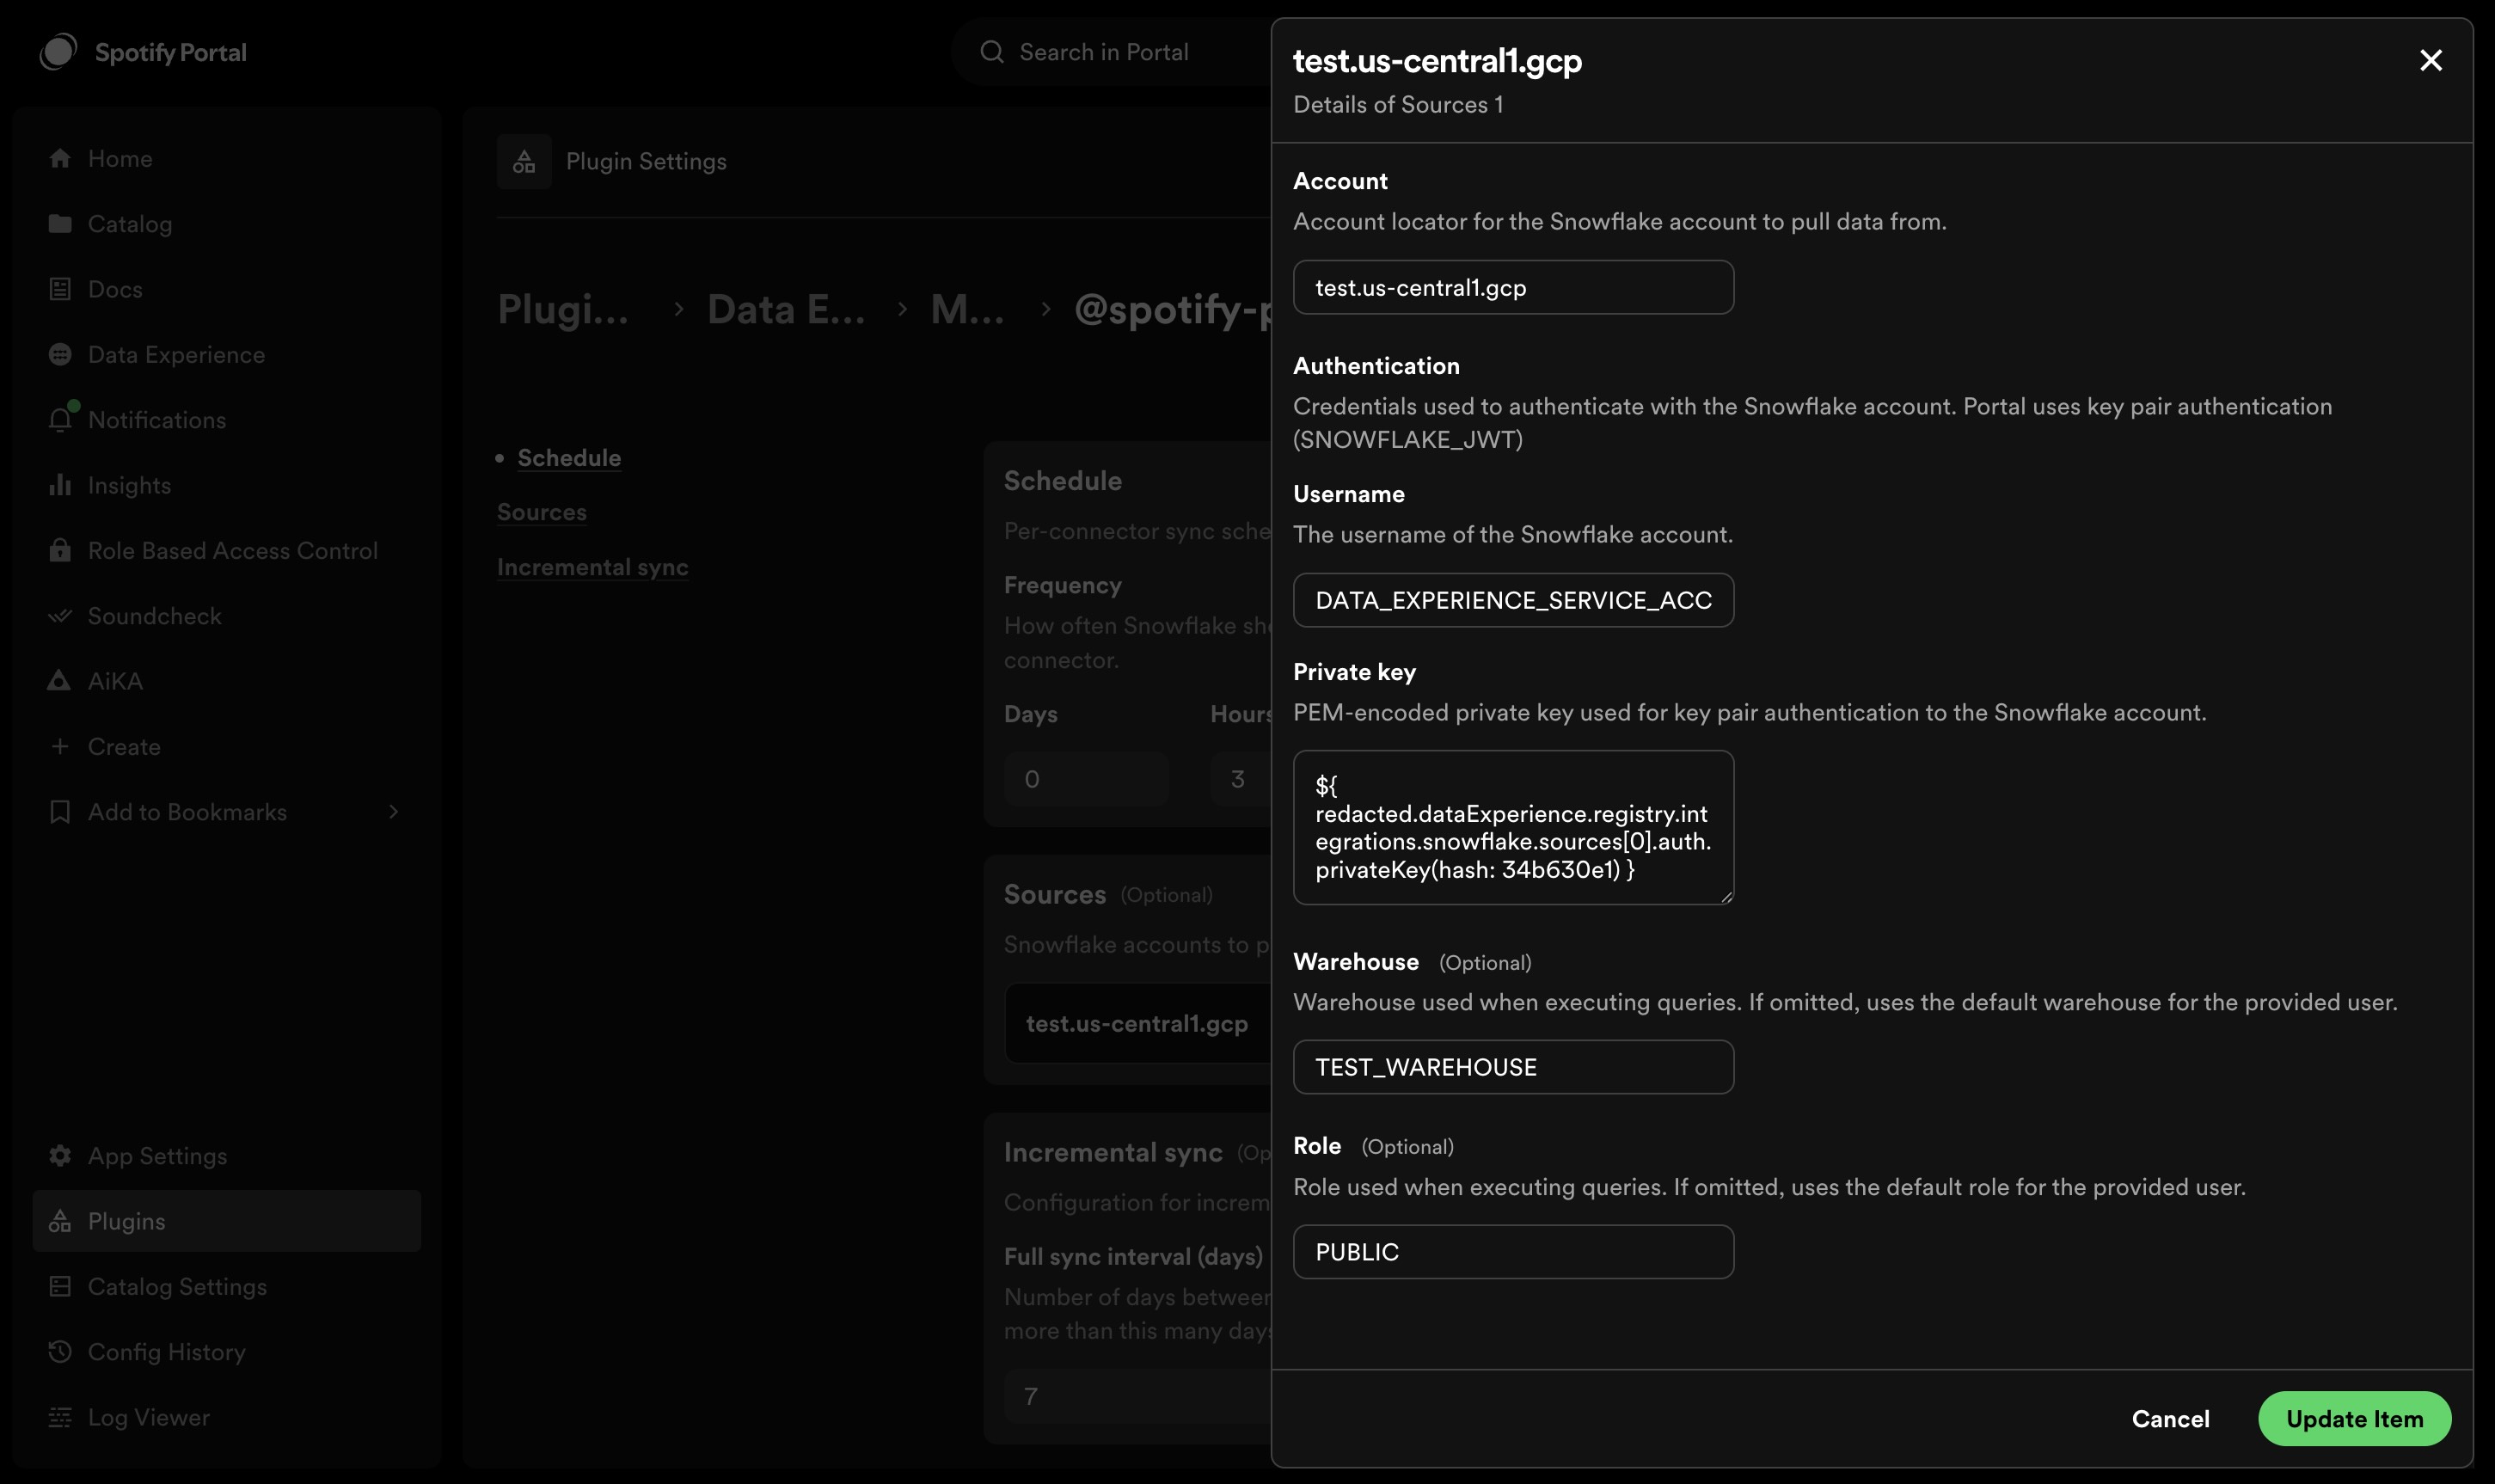Click the Insights bar chart icon
2495x1484 pixels.
pyautogui.click(x=60, y=485)
